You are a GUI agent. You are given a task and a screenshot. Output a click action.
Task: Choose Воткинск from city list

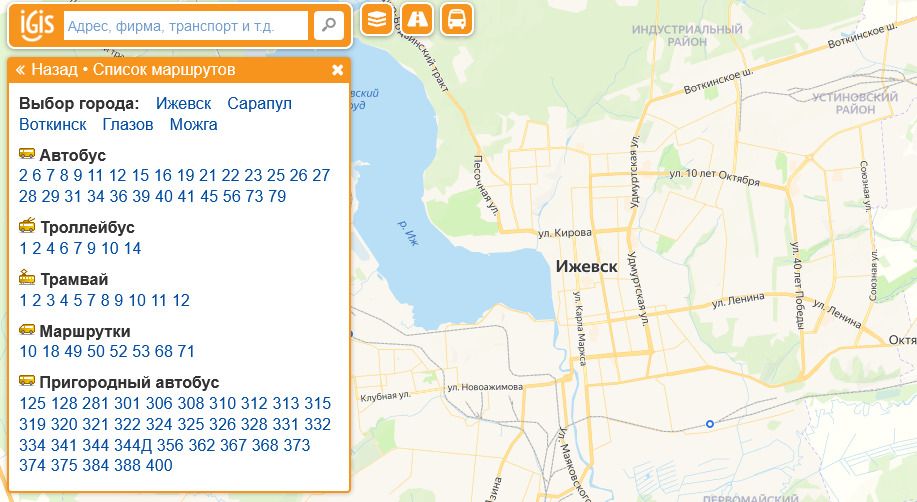(x=52, y=125)
